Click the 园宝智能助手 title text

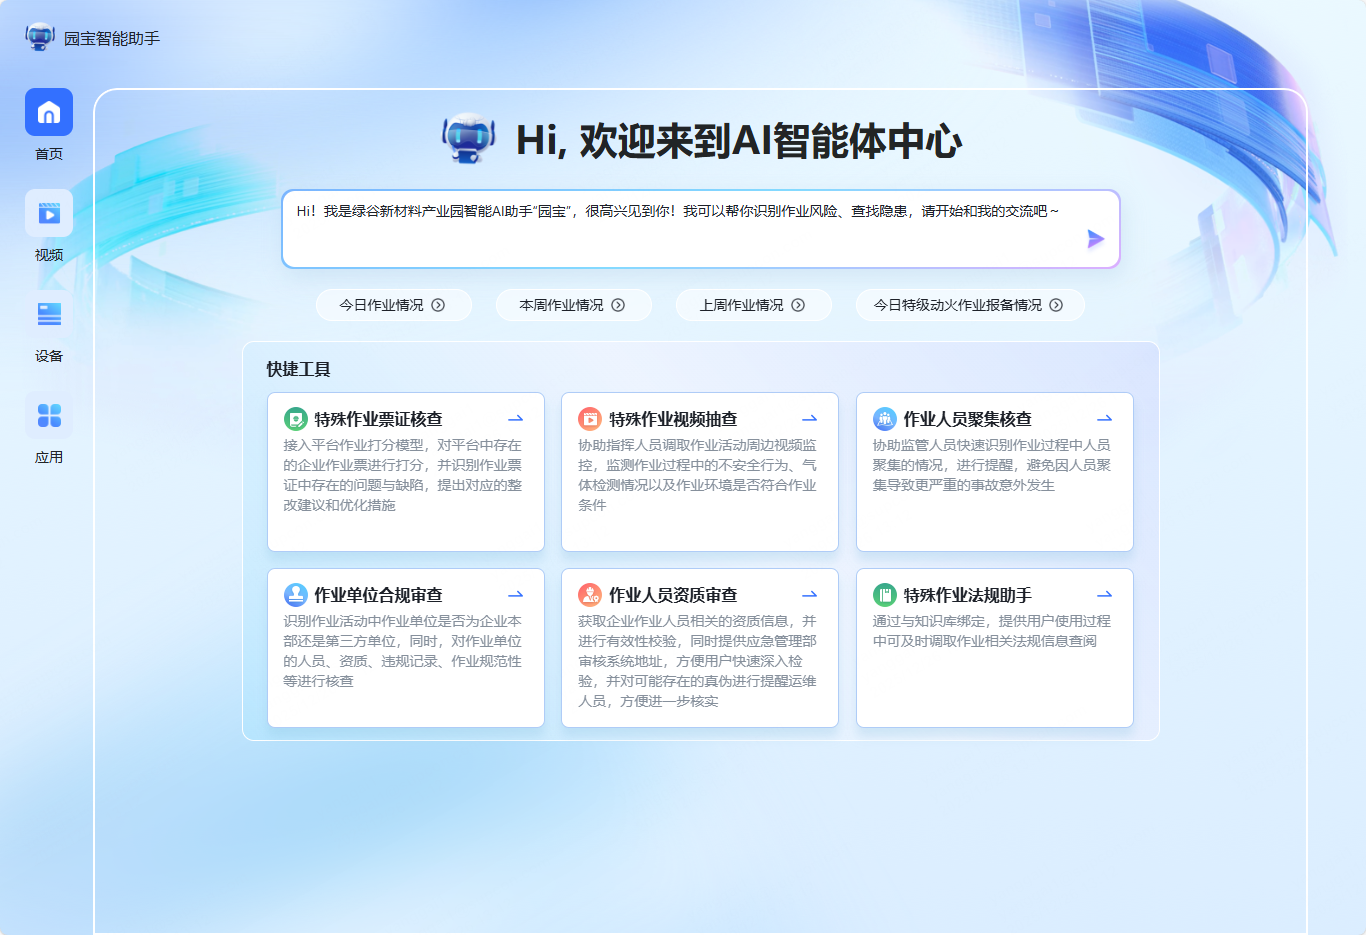pyautogui.click(x=112, y=38)
